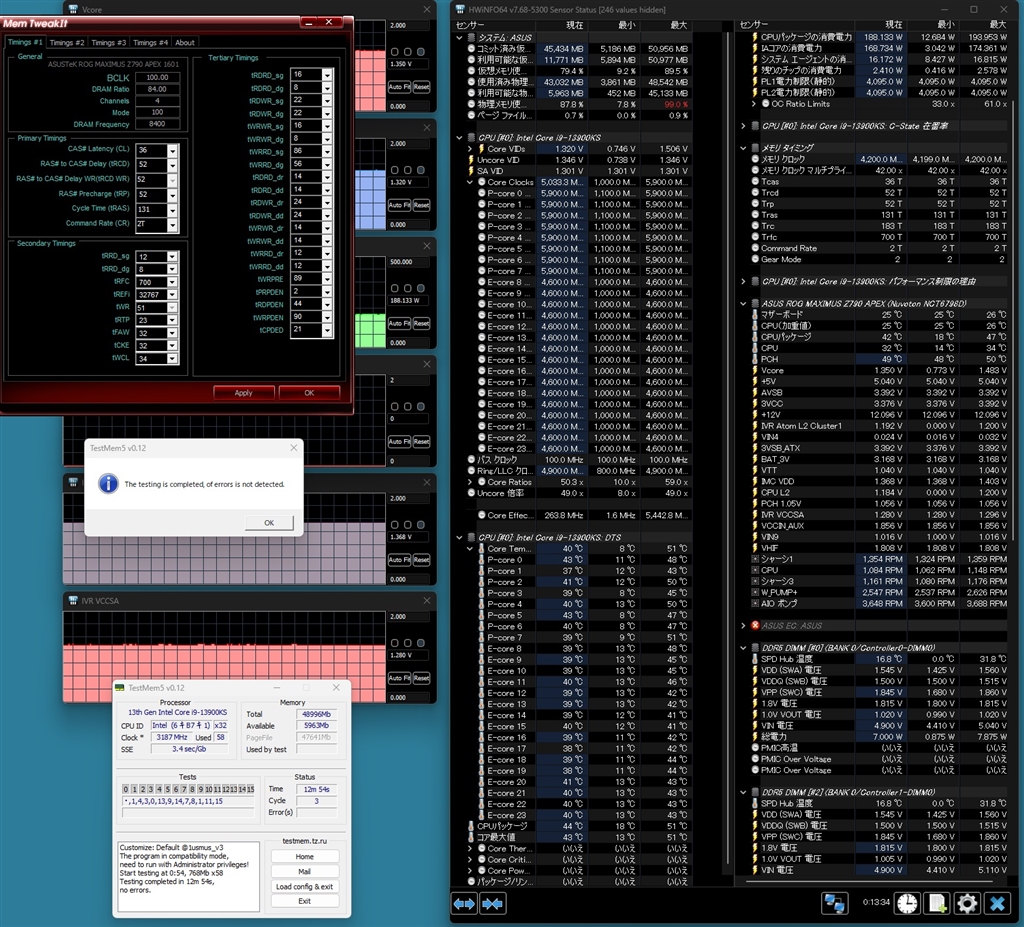Viewport: 1024px width, 927px height.
Task: Click OK in the TestMem5 completion dialog
Action: point(269,523)
